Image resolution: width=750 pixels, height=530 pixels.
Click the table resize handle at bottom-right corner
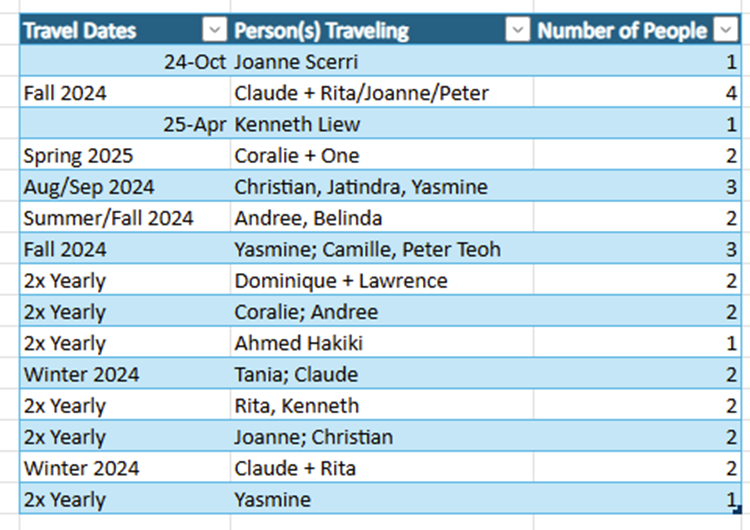[x=738, y=510]
